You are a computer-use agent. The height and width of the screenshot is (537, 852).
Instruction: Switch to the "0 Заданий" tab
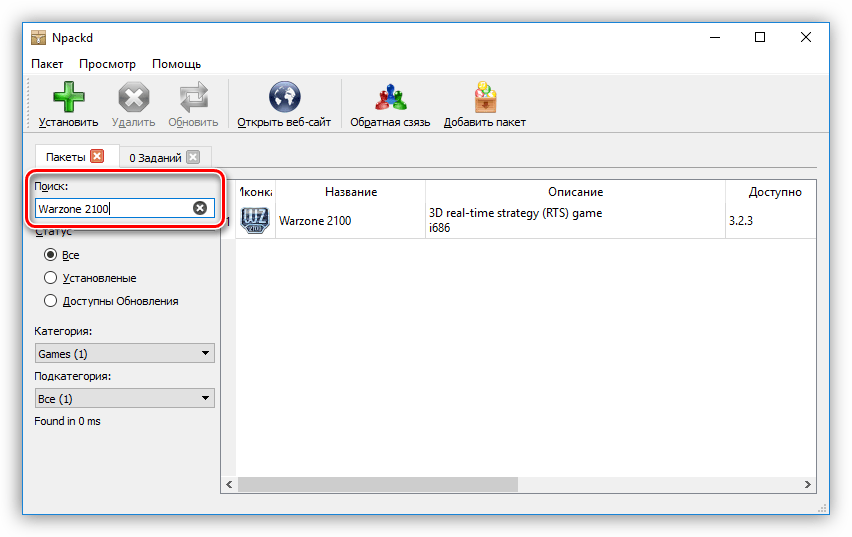(x=155, y=157)
